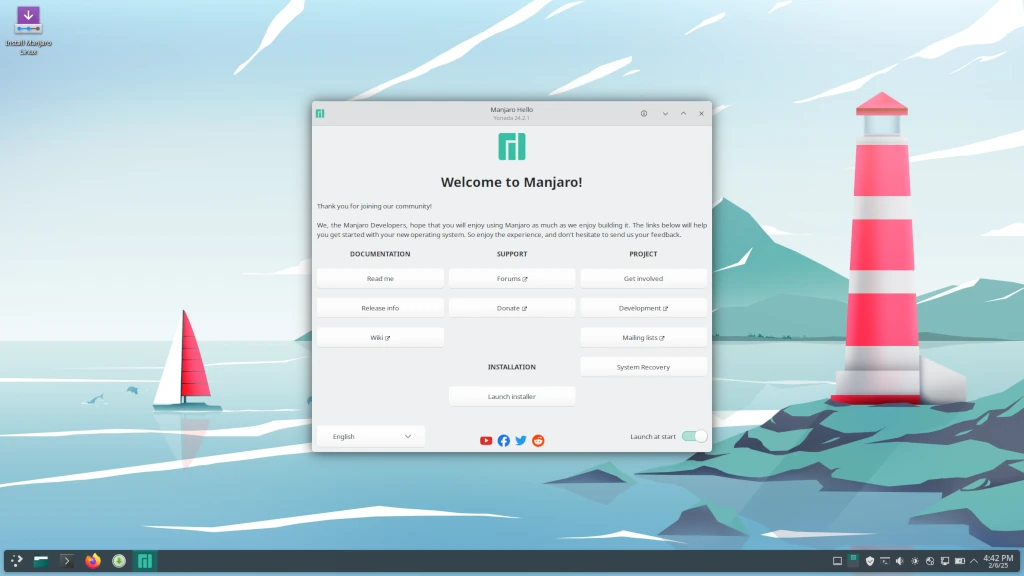
Task: Toggle the Launch at start switch
Action: tap(694, 436)
